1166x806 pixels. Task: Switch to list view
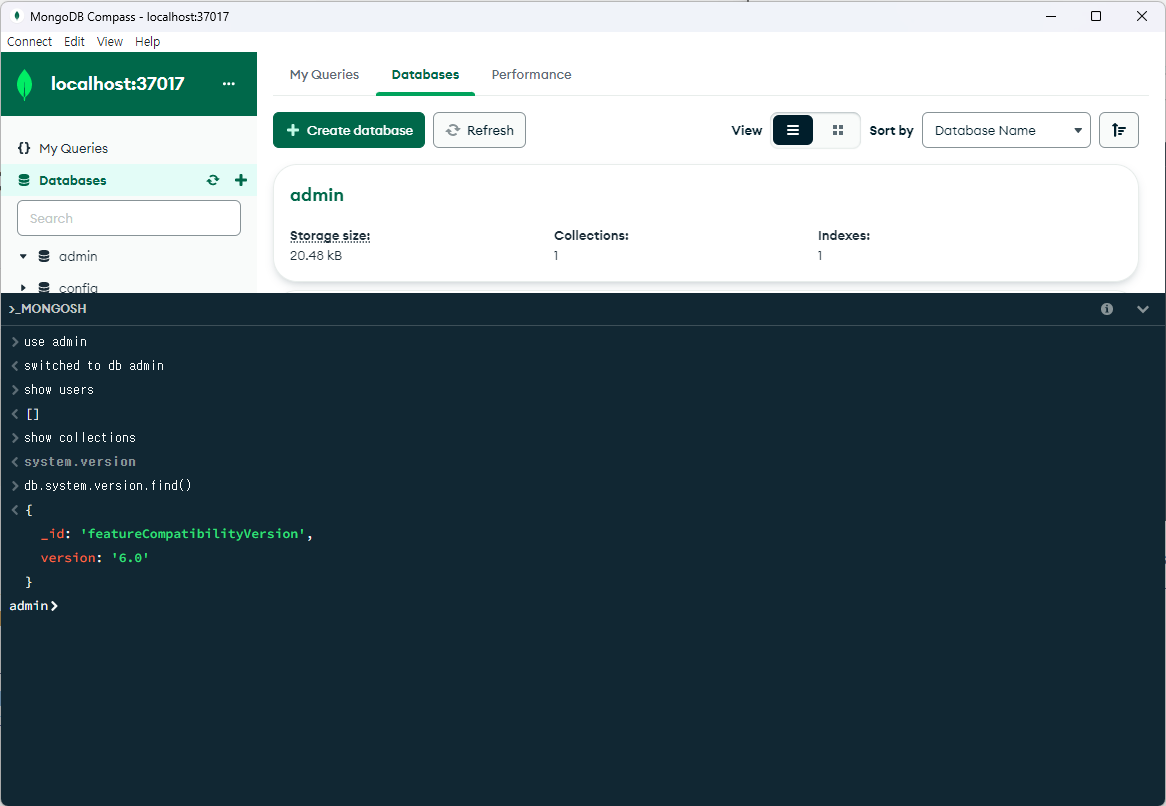(793, 130)
